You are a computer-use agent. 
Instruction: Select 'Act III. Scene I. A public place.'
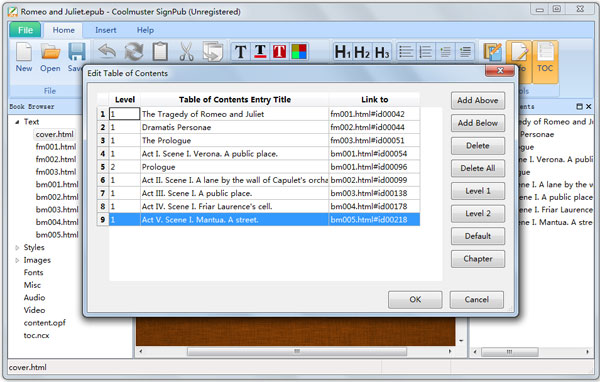[234, 193]
